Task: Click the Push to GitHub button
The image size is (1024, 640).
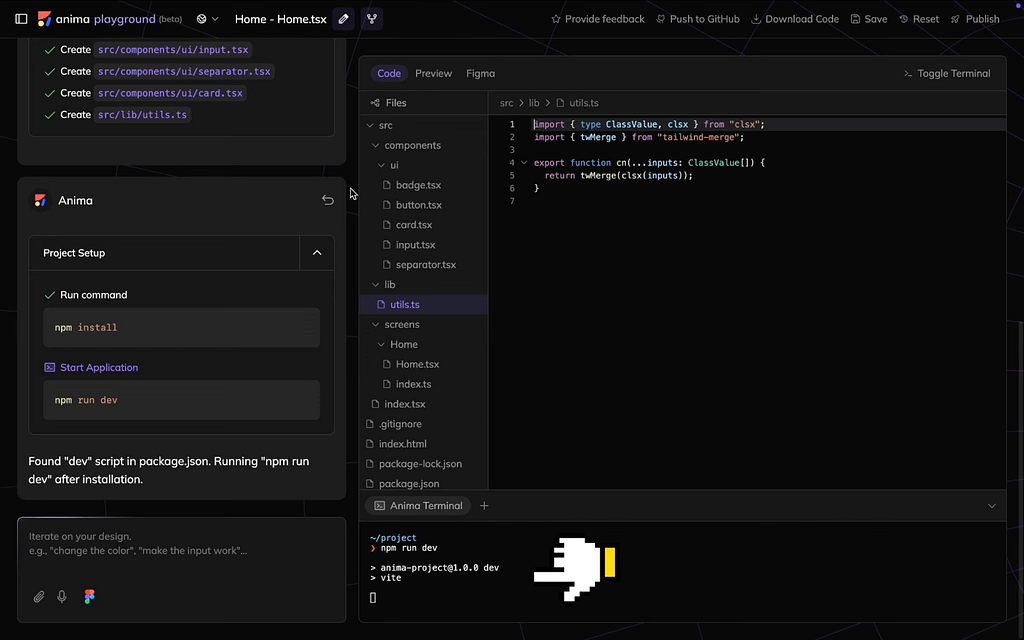Action: pyautogui.click(x=698, y=19)
